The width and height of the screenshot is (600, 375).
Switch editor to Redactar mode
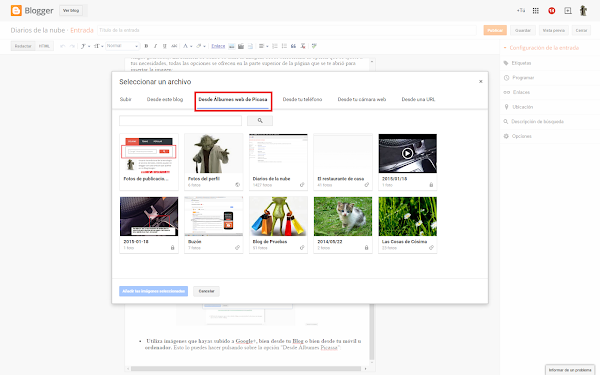point(23,46)
